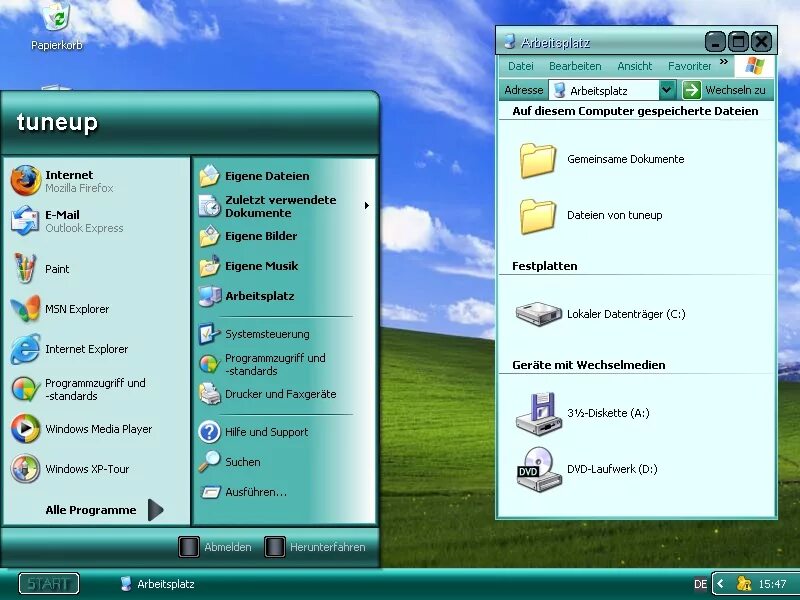The image size is (800, 600).
Task: Click the Festplatten section heading
Action: (544, 266)
